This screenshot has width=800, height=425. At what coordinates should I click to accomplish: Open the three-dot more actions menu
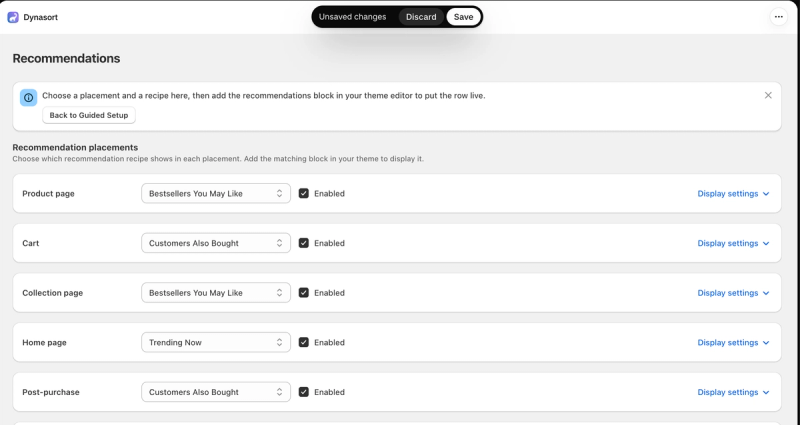tap(778, 17)
